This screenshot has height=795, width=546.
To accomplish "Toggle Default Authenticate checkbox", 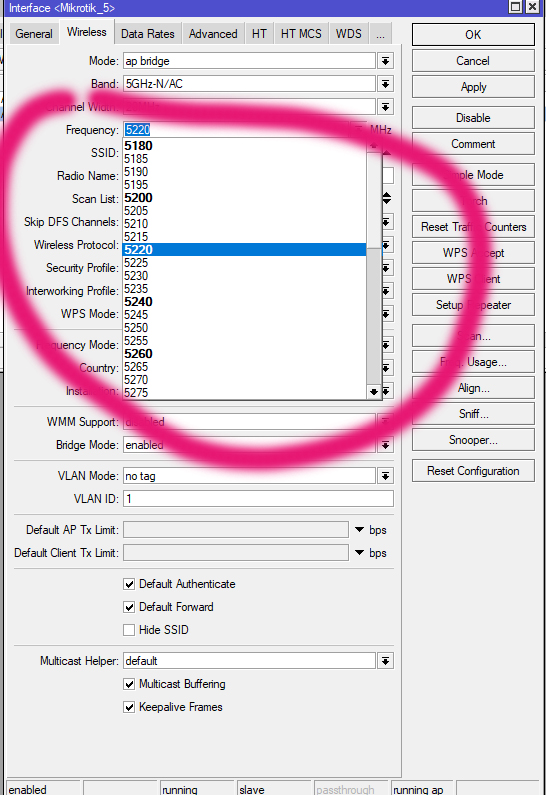I will 129,584.
